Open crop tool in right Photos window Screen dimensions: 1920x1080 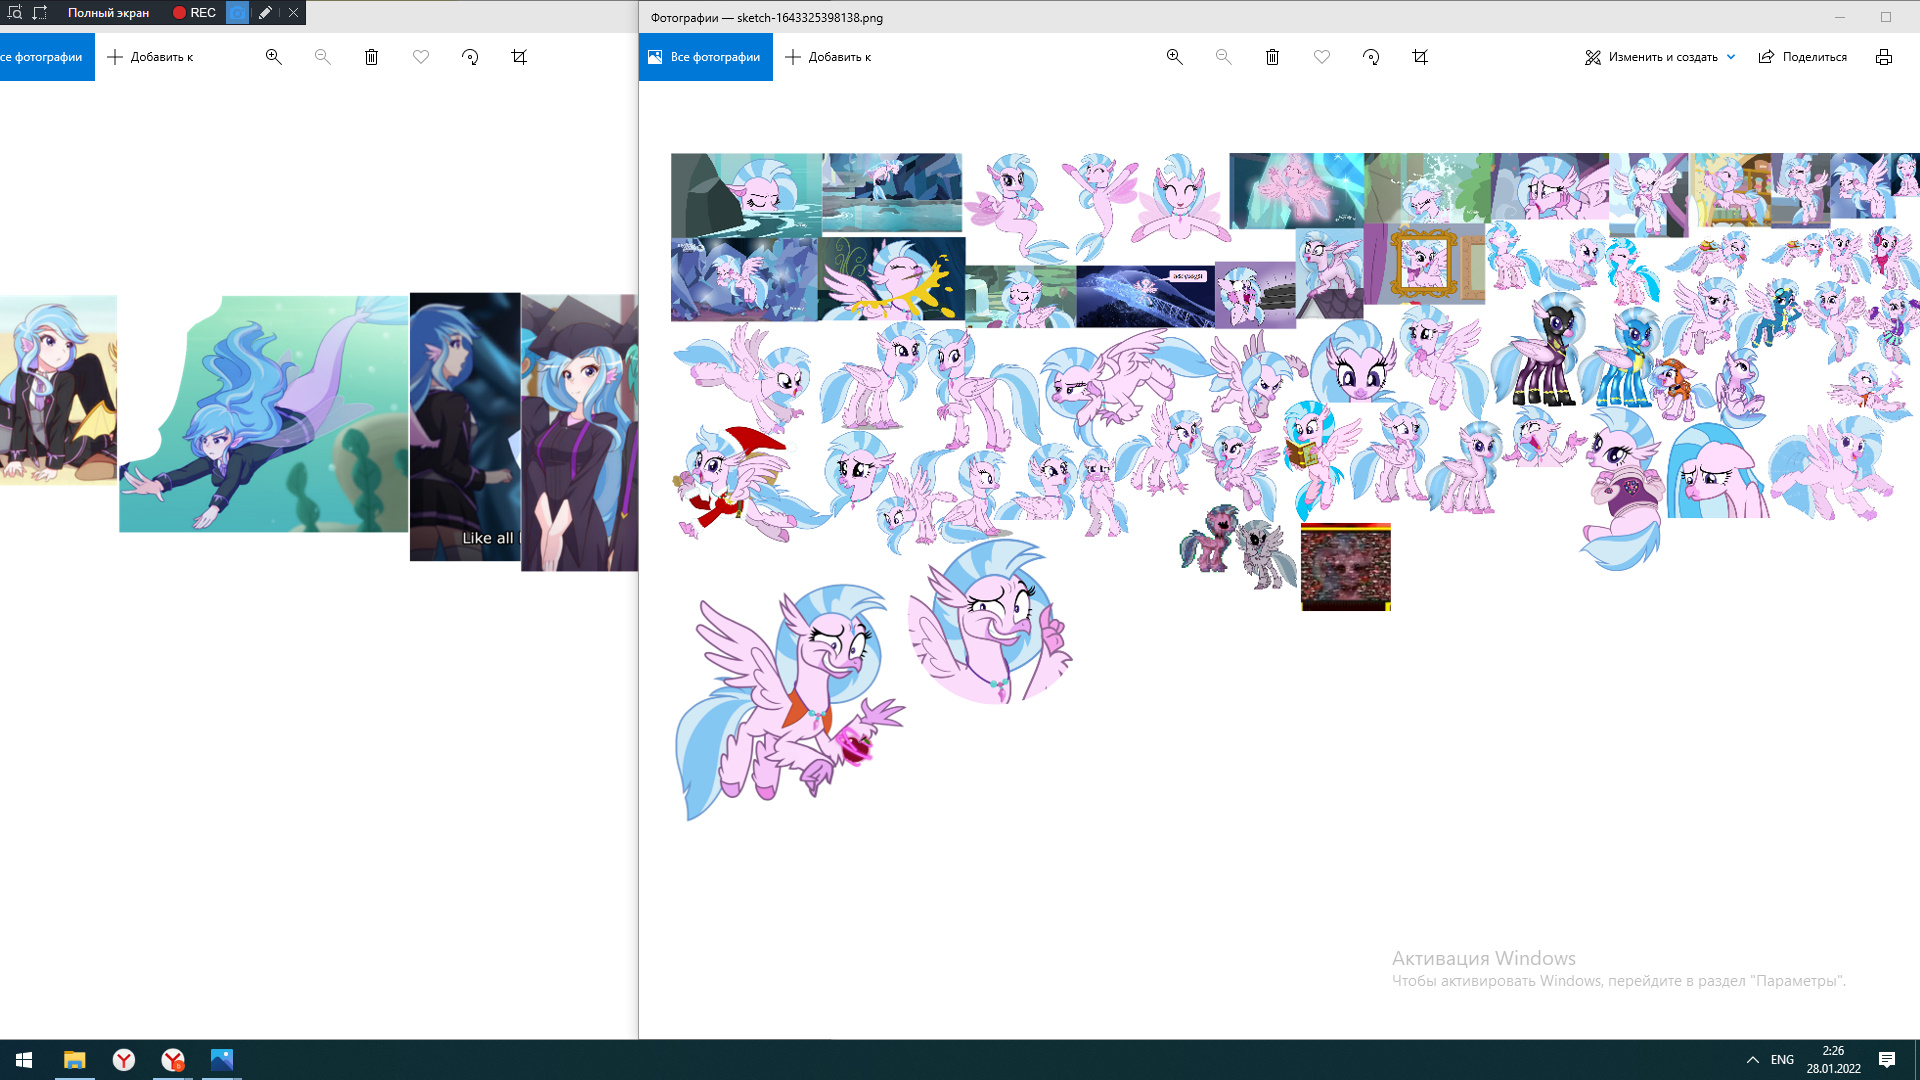[x=1420, y=57]
